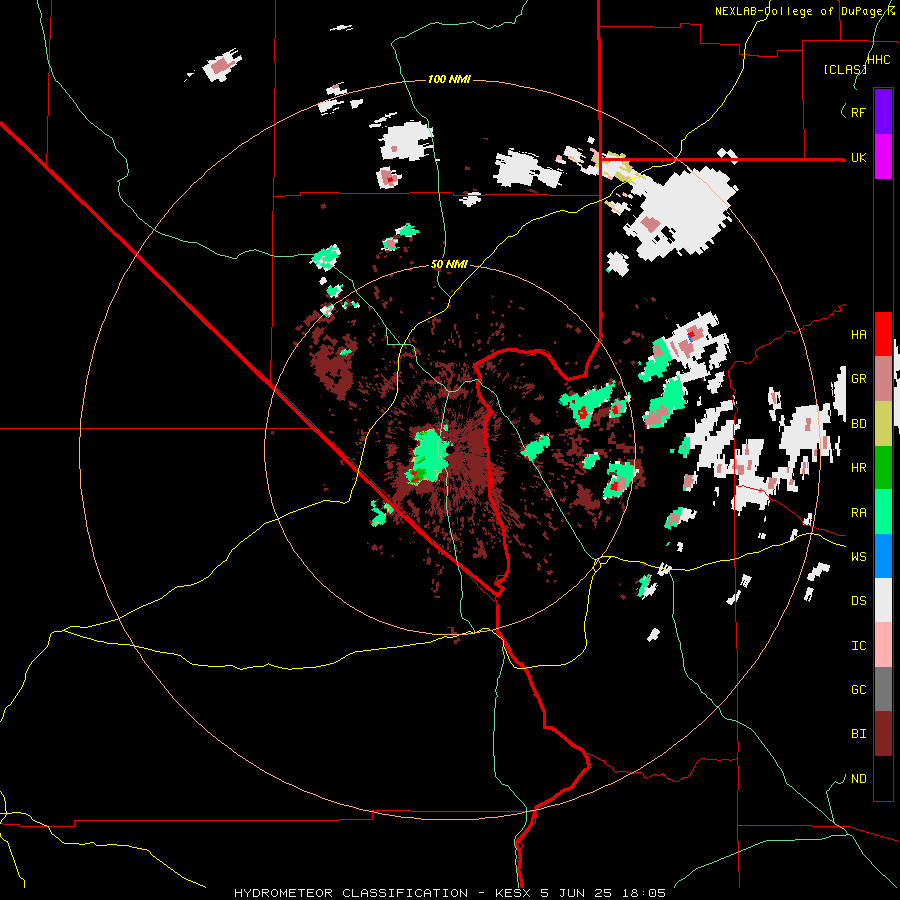
Task: Click the blue WS wet snow swatch
Action: [x=883, y=556]
